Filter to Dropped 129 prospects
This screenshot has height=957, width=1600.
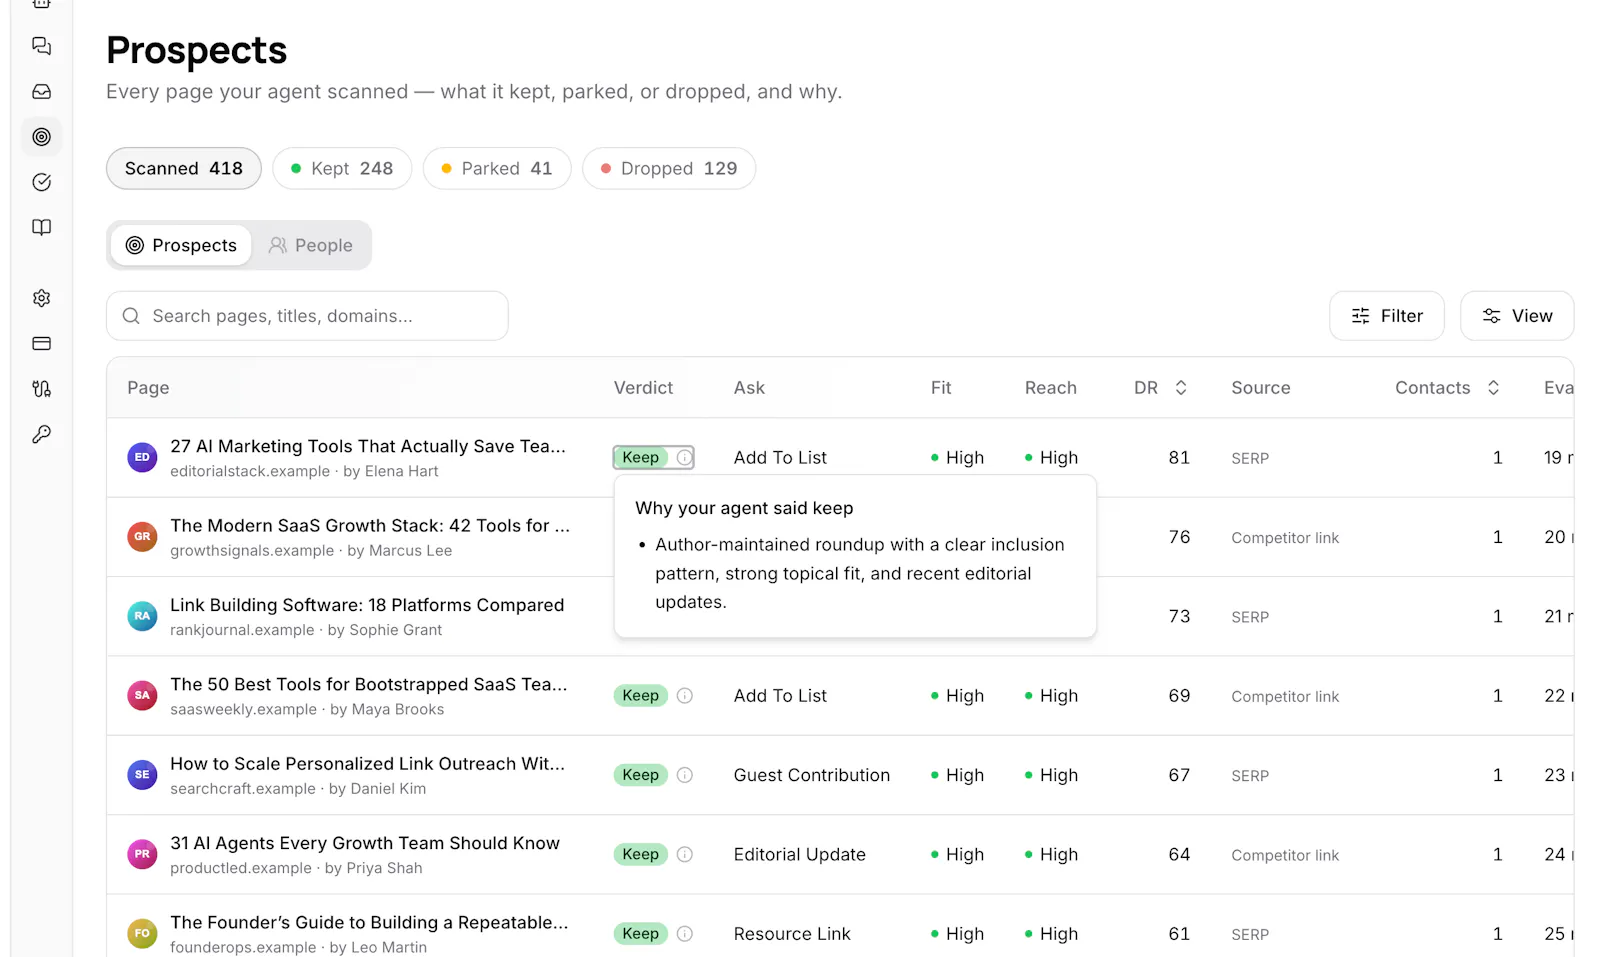tap(669, 168)
